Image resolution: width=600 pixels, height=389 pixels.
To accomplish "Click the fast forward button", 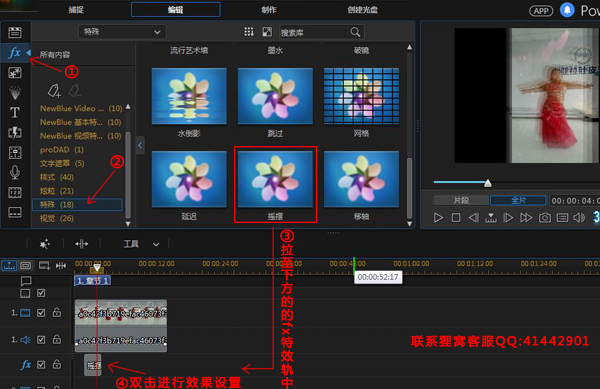I will tap(526, 218).
